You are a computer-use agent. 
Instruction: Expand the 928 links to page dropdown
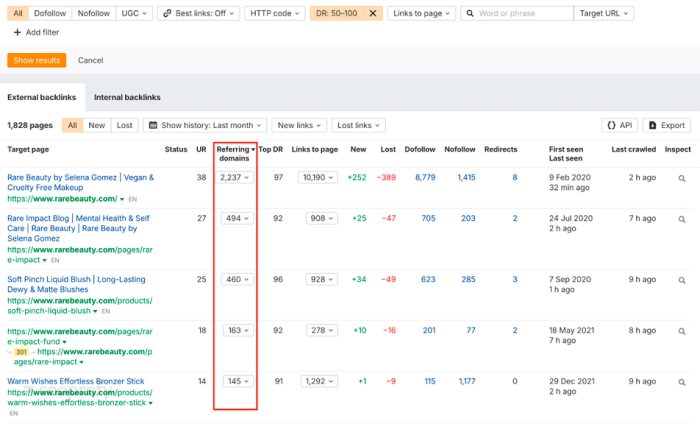321,279
